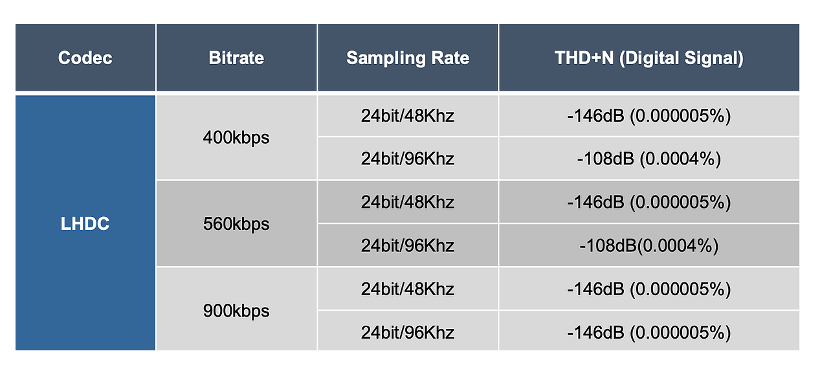Select 24bit/48Khz in the 560kbps group
Image resolution: width=832 pixels, height=374 pixels.
408,202
